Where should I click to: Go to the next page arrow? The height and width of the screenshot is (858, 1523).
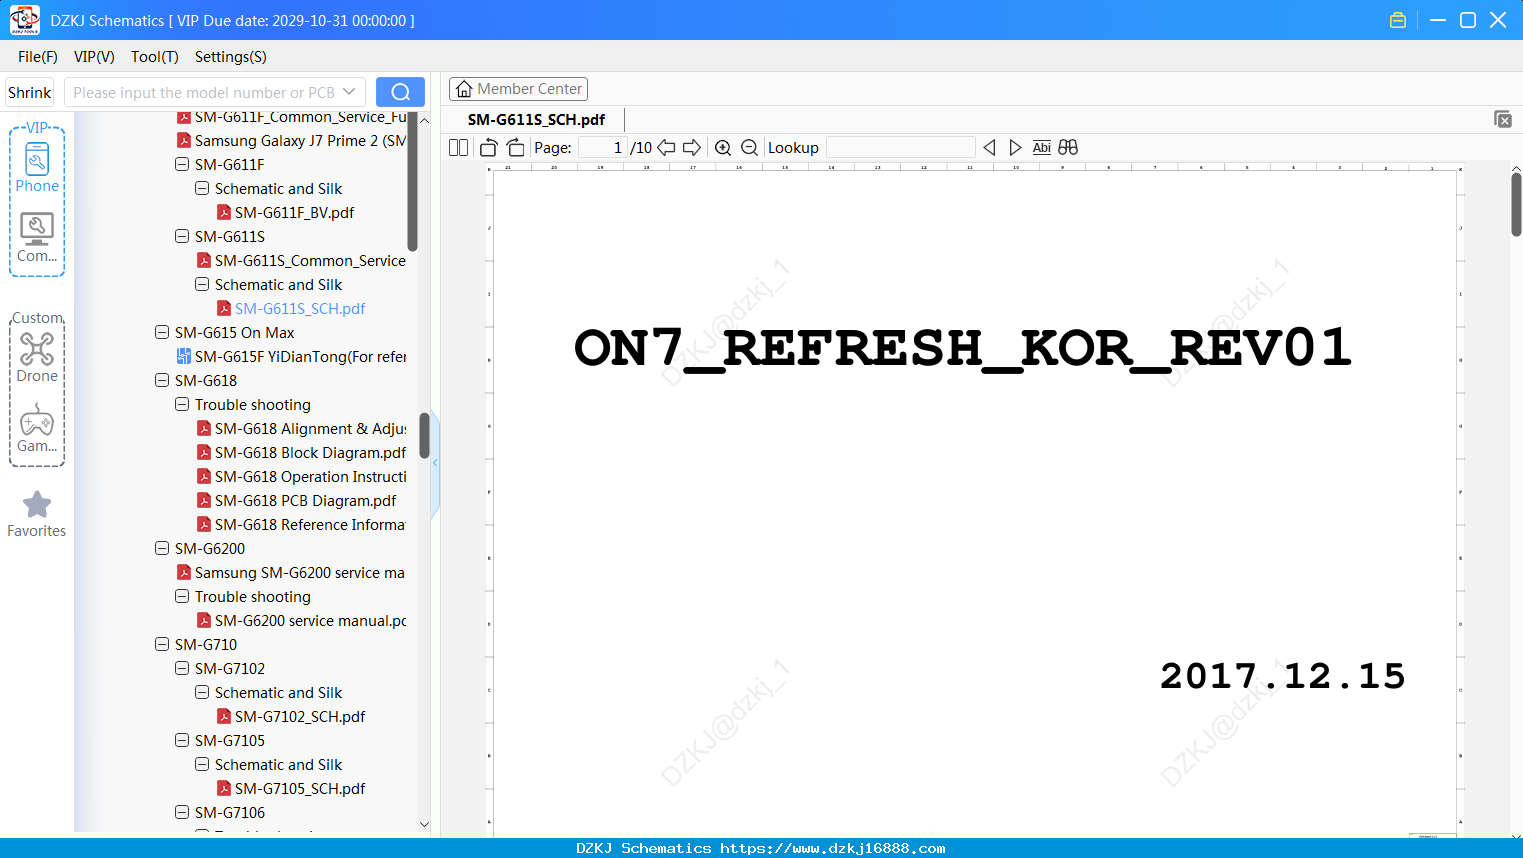[x=692, y=148]
